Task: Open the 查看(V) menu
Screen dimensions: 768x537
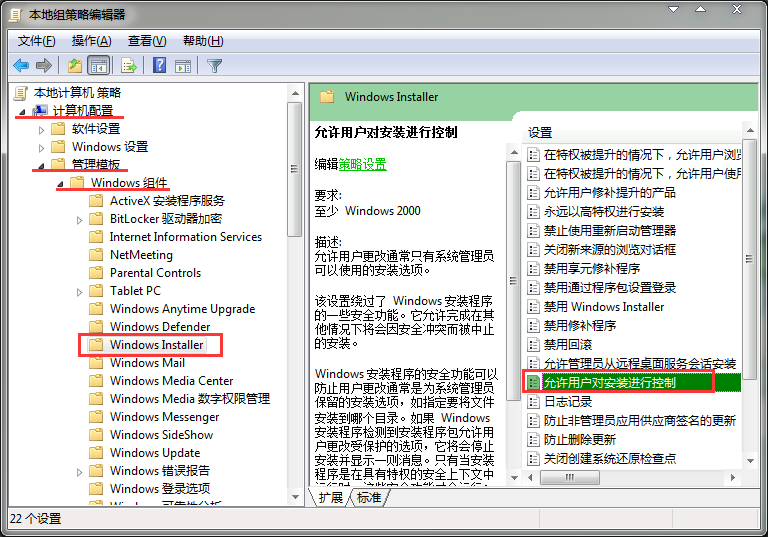Action: tap(147, 41)
